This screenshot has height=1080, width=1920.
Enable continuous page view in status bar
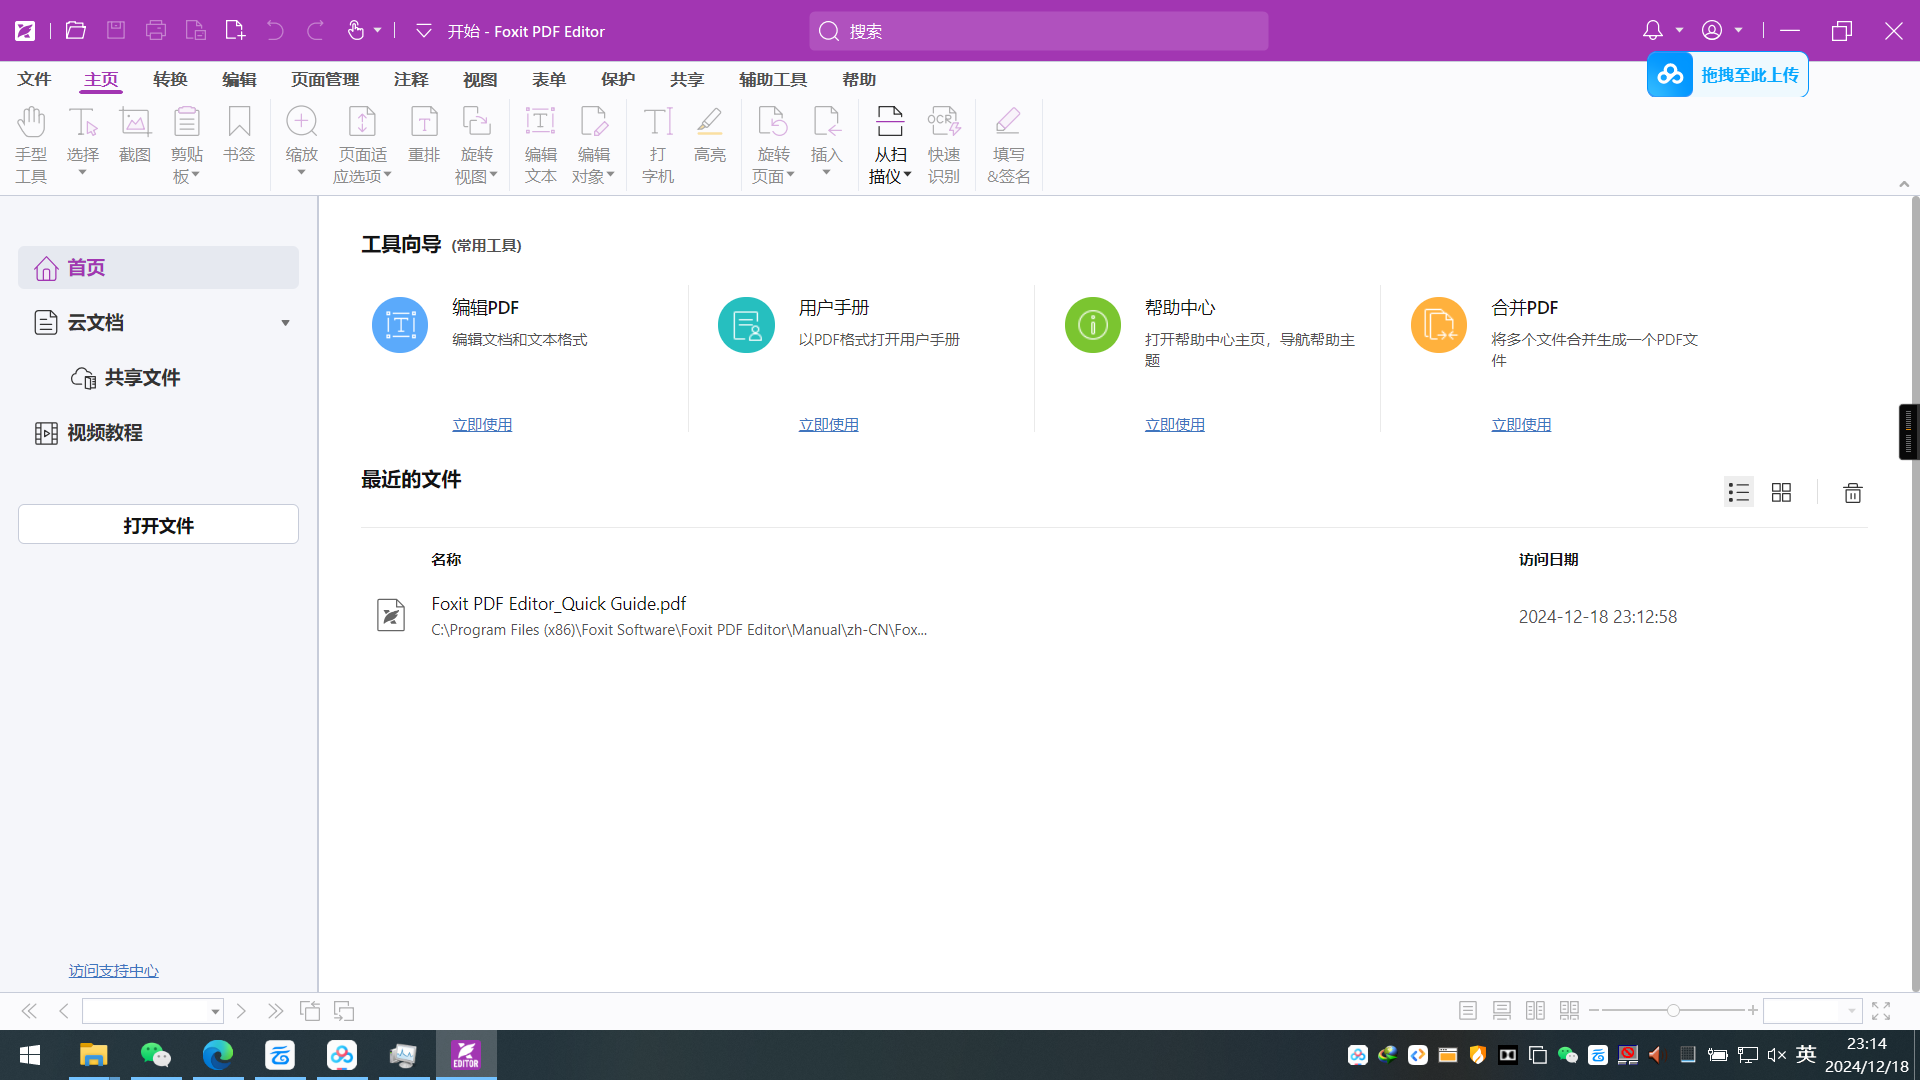tap(1501, 1011)
